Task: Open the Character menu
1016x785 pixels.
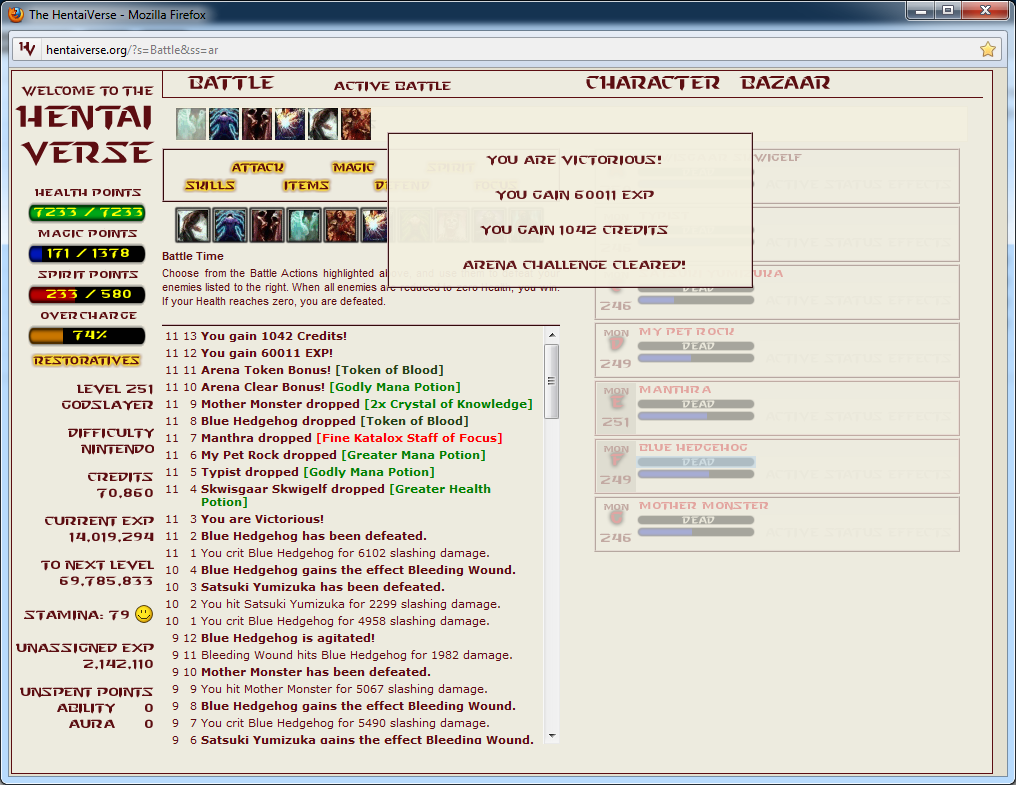Action: point(652,83)
